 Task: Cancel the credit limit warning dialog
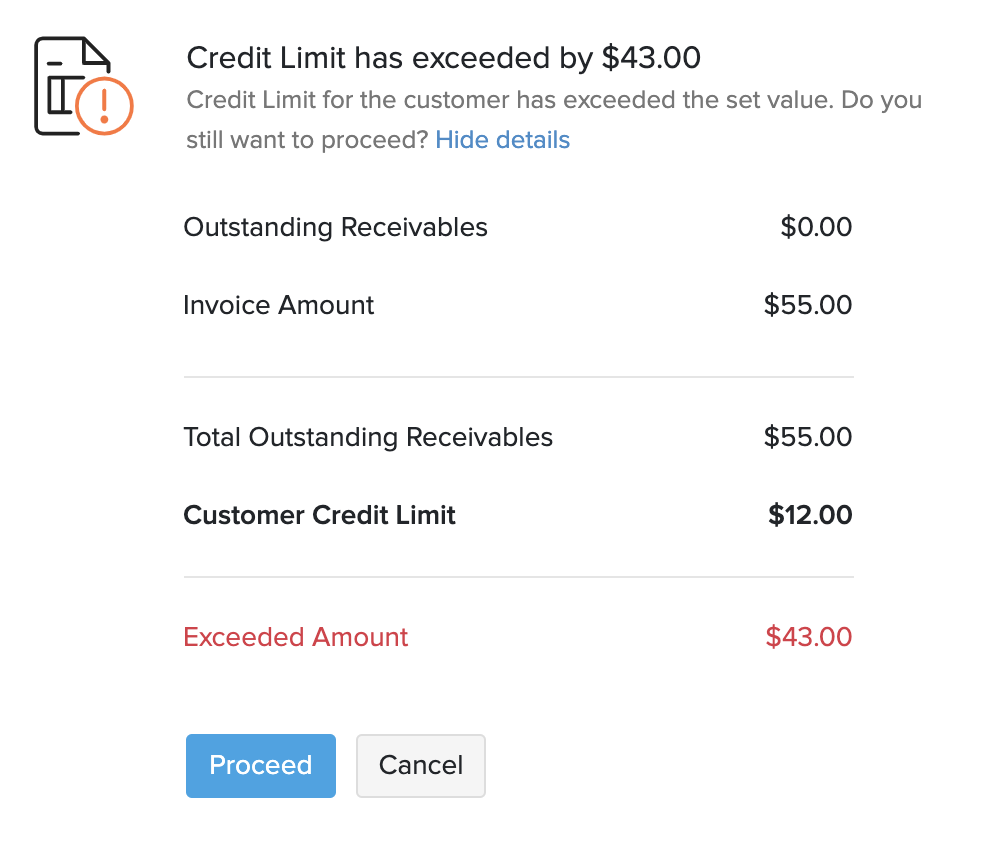[420, 766]
